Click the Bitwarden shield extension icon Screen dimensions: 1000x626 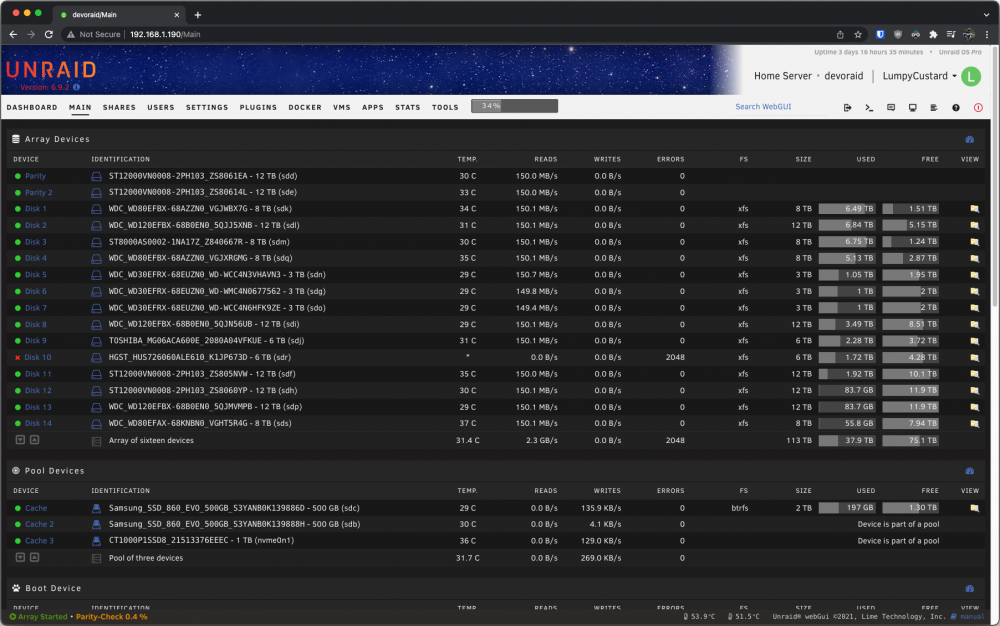coord(880,34)
